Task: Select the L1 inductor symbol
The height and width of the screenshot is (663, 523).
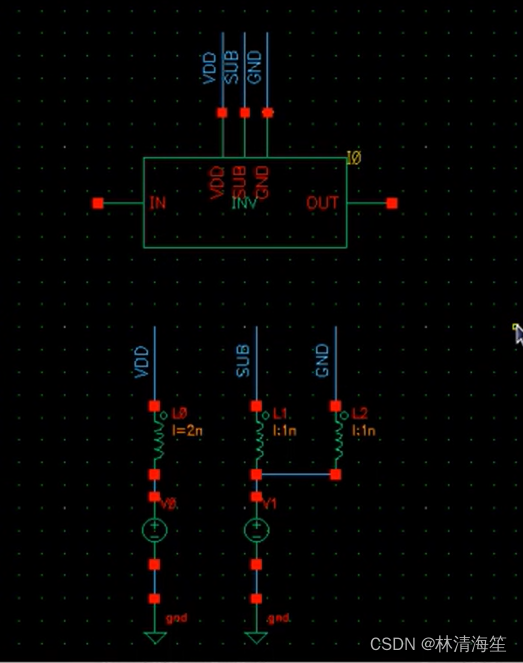Action: (x=259, y=441)
